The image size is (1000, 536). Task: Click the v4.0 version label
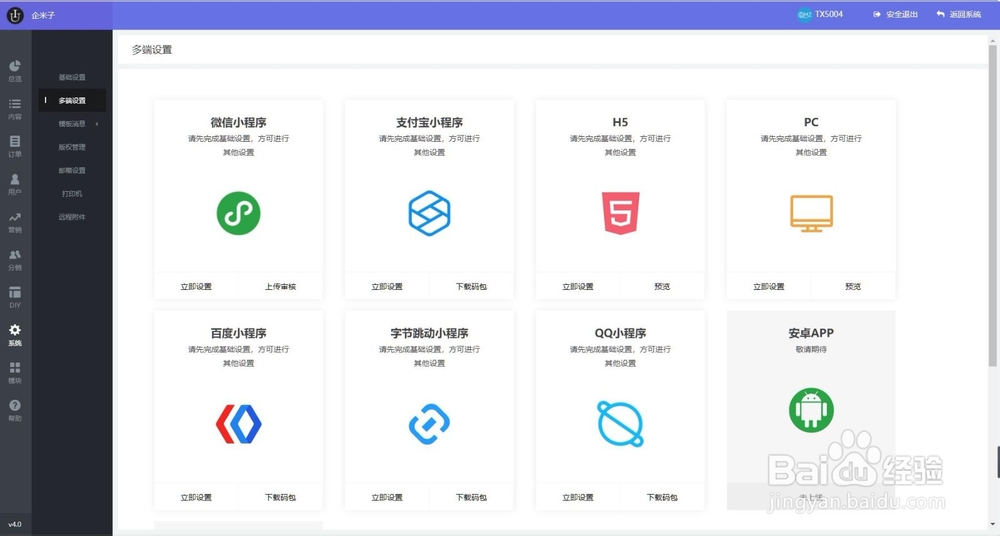click(15, 525)
